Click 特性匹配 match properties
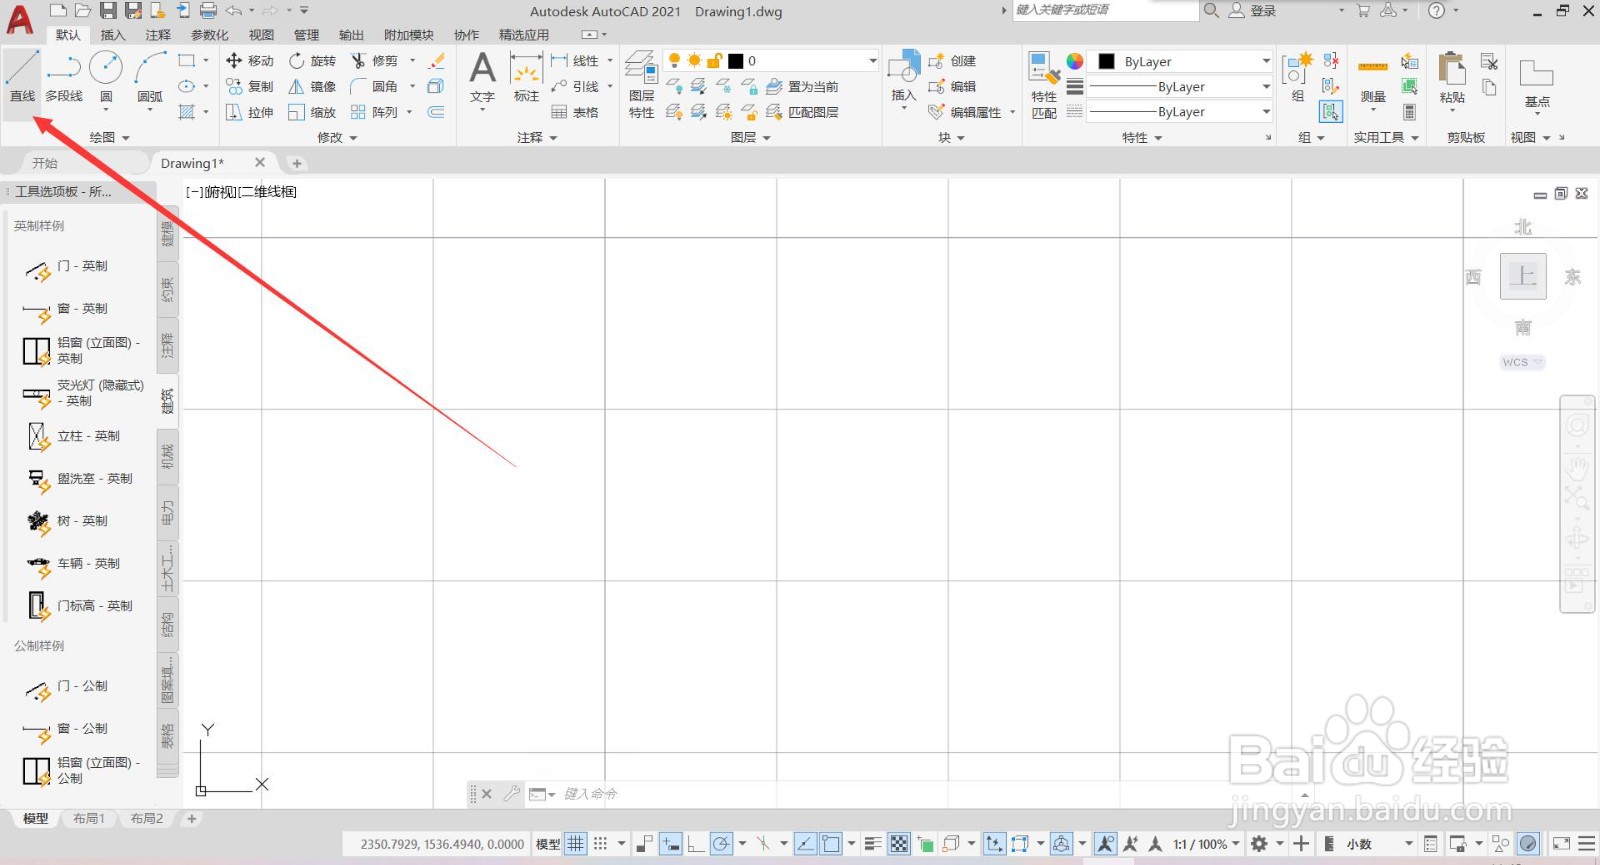 [1044, 85]
